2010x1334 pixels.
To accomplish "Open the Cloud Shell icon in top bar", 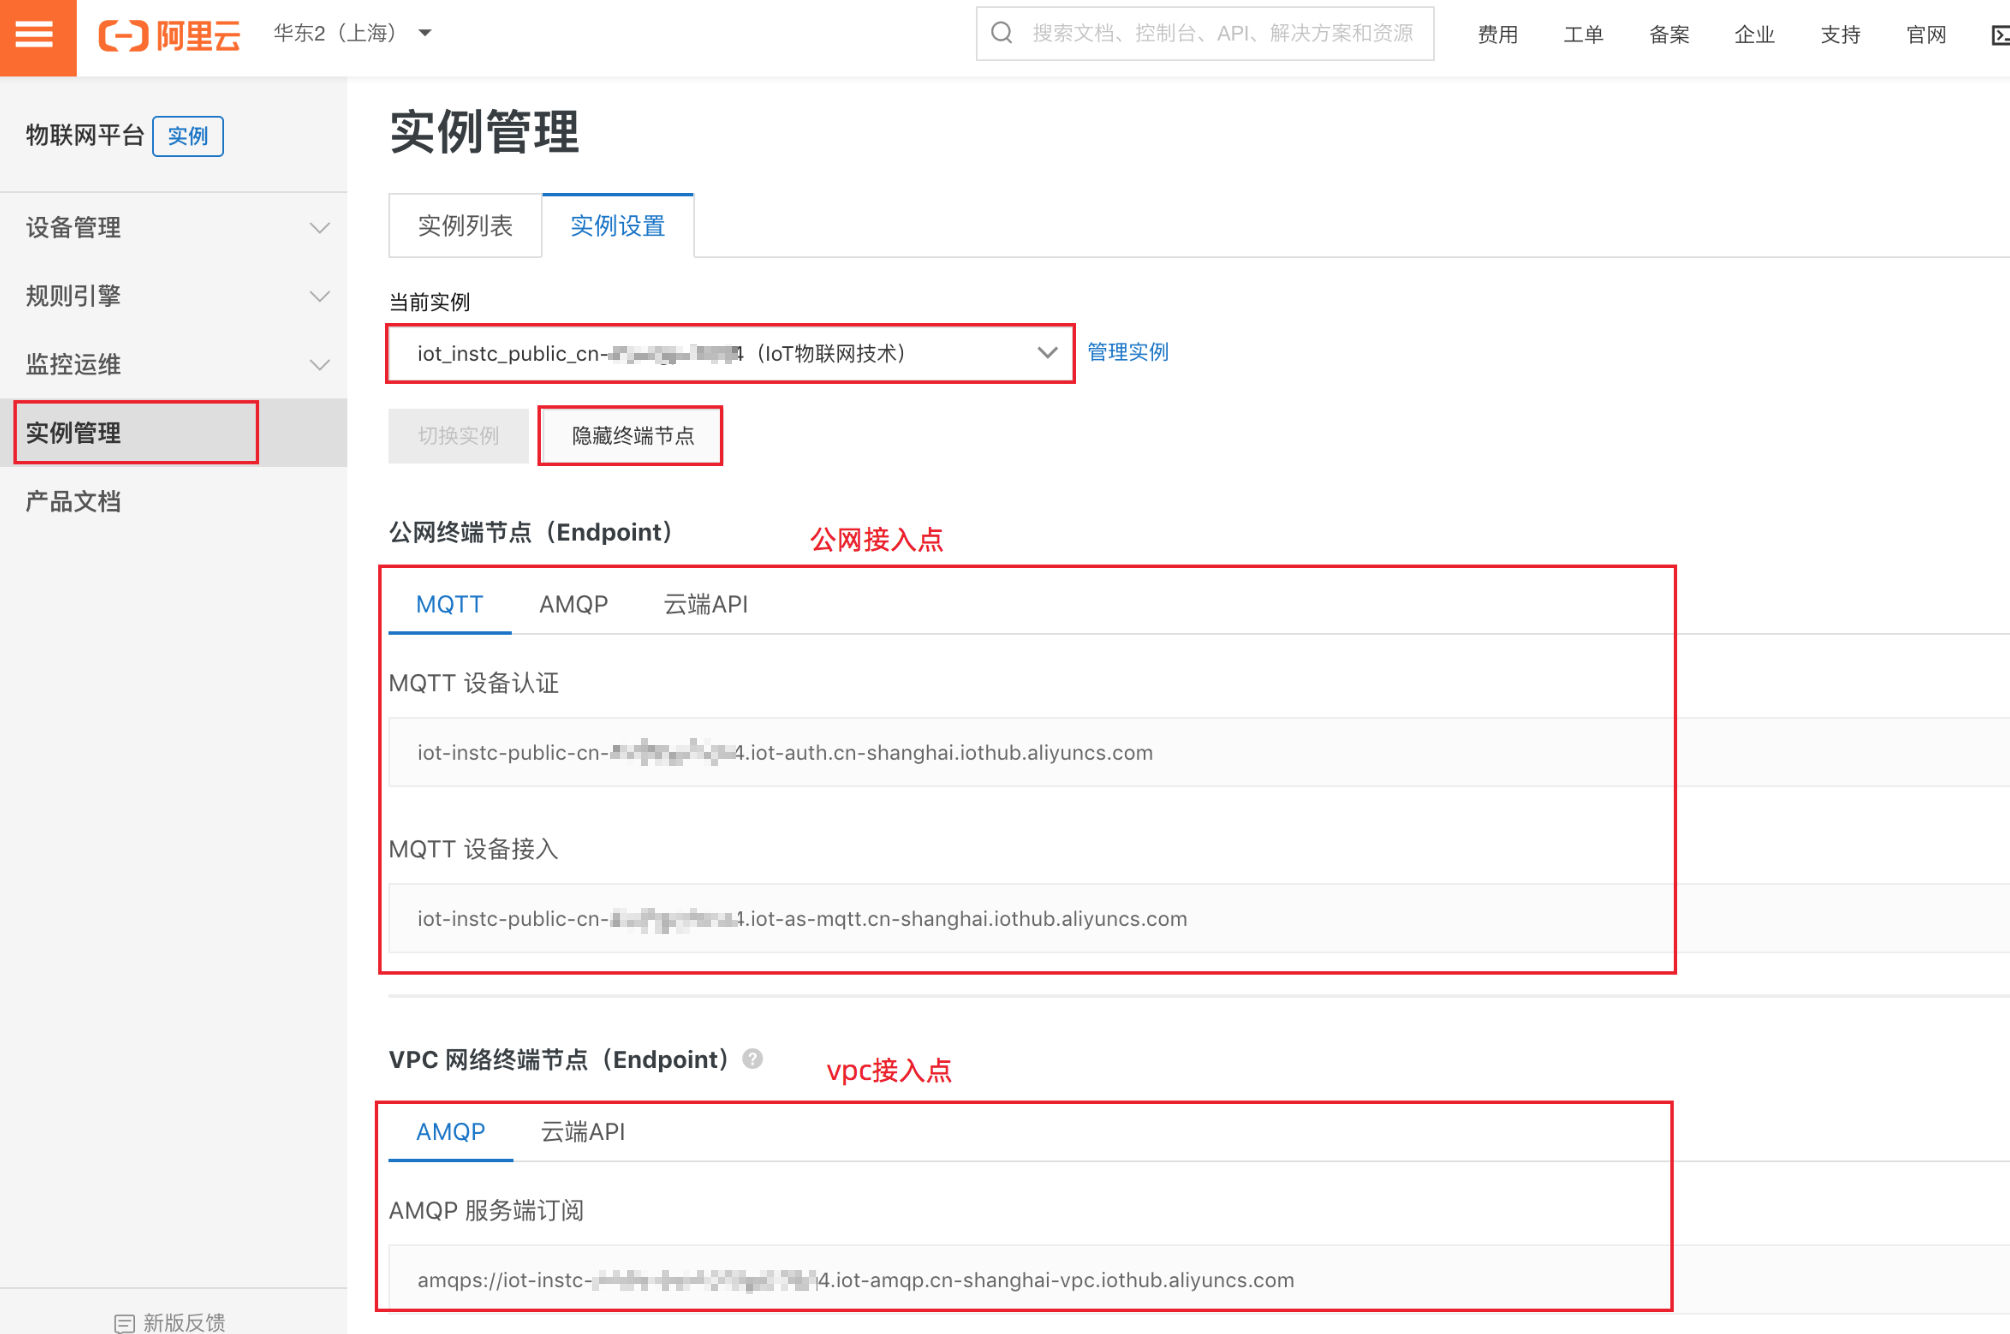I will tap(2000, 35).
